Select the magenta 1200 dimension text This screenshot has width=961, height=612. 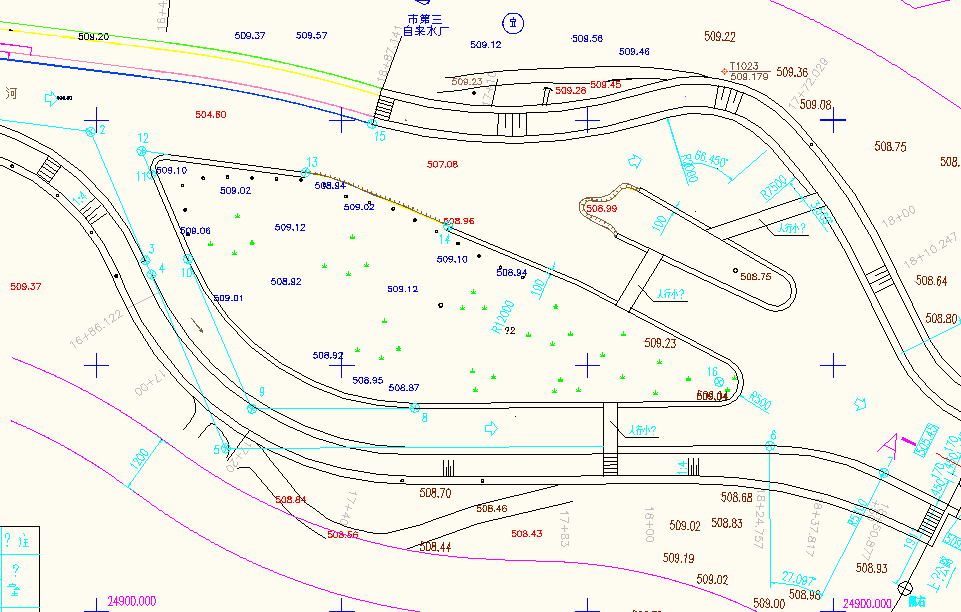pos(139,462)
